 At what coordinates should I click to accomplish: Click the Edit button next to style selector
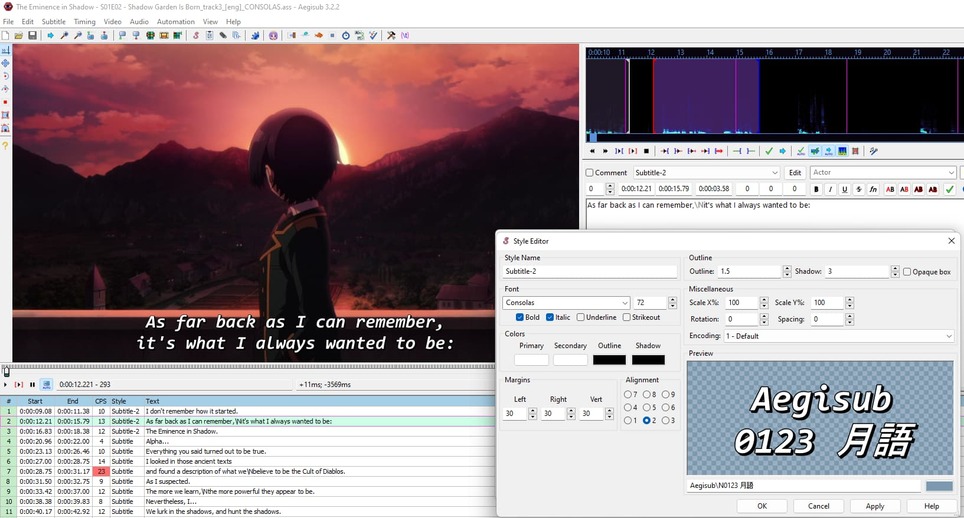(x=795, y=173)
